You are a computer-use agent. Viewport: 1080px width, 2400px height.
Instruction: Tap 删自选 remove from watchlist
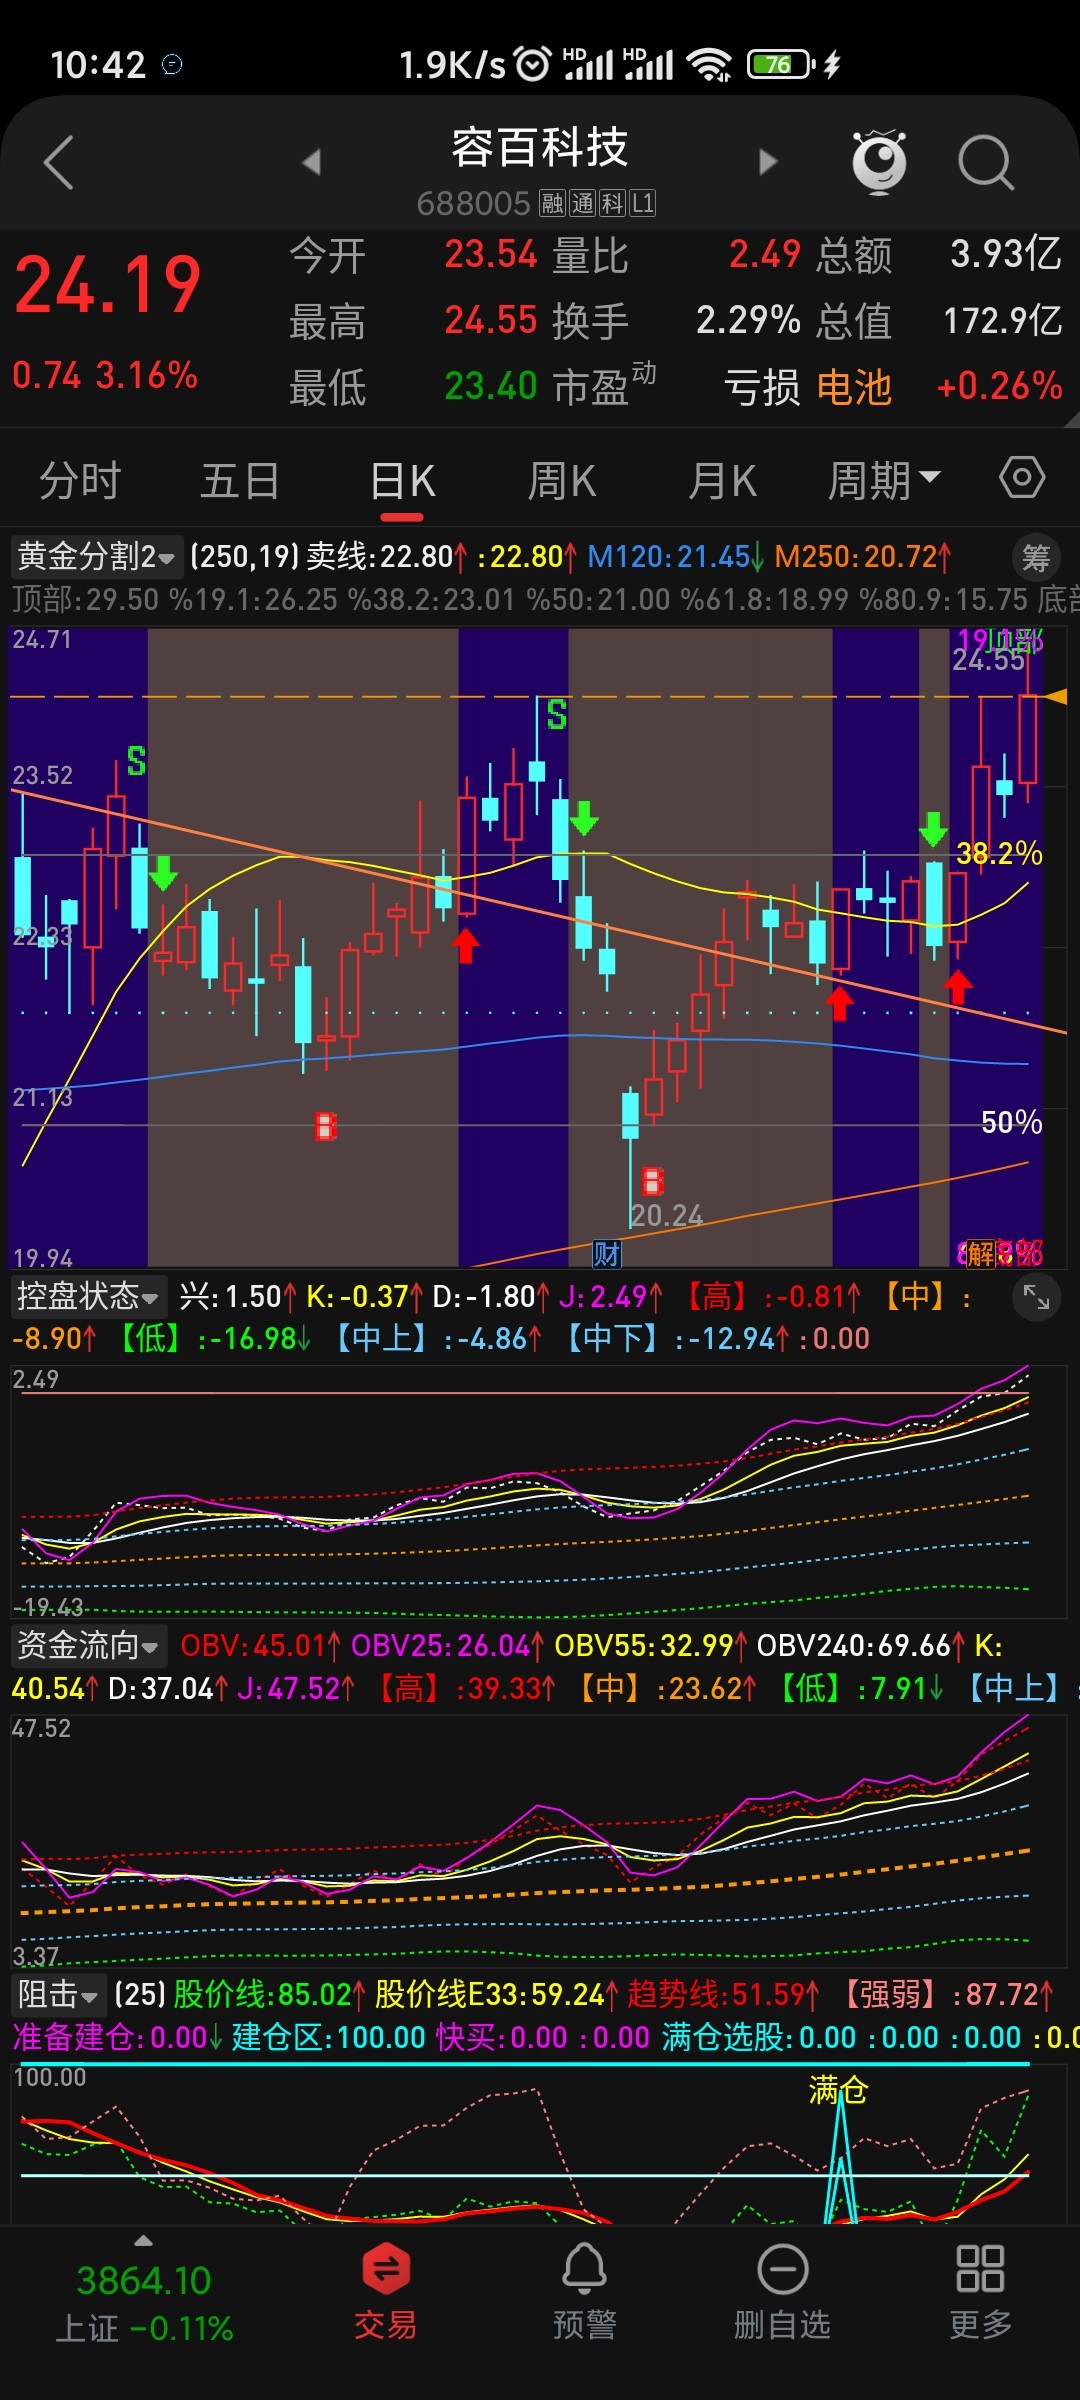tap(782, 2290)
